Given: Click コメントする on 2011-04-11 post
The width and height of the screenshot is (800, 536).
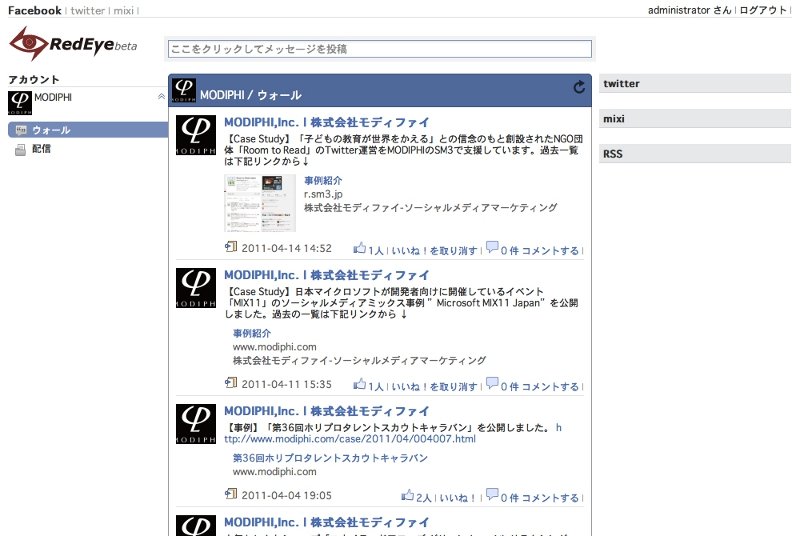Looking at the screenshot, I should pos(550,387).
